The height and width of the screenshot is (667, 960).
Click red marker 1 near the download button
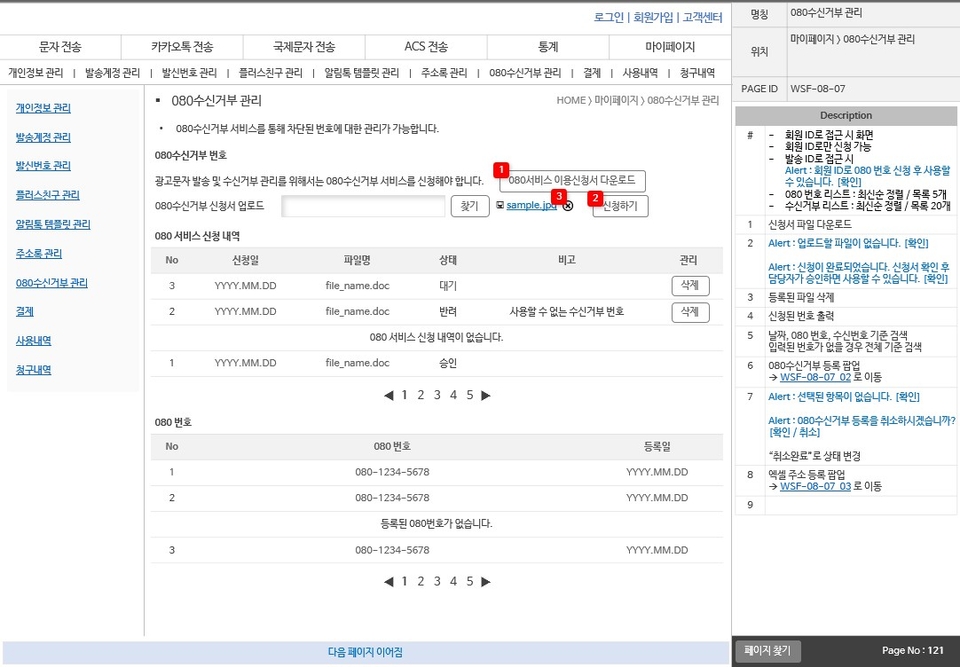tap(501, 170)
